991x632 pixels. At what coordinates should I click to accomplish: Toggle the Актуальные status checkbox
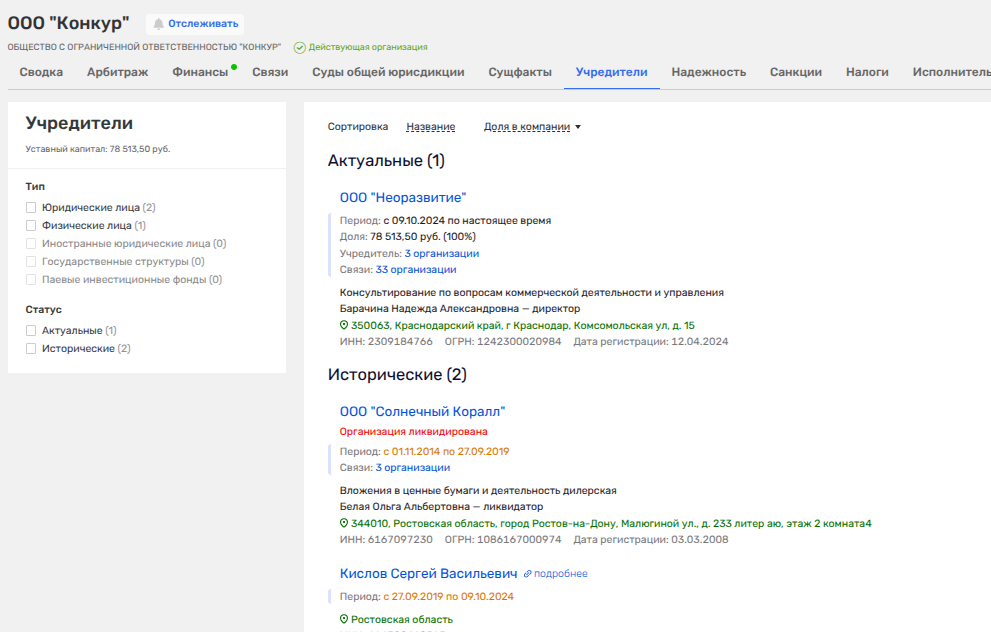tap(31, 331)
